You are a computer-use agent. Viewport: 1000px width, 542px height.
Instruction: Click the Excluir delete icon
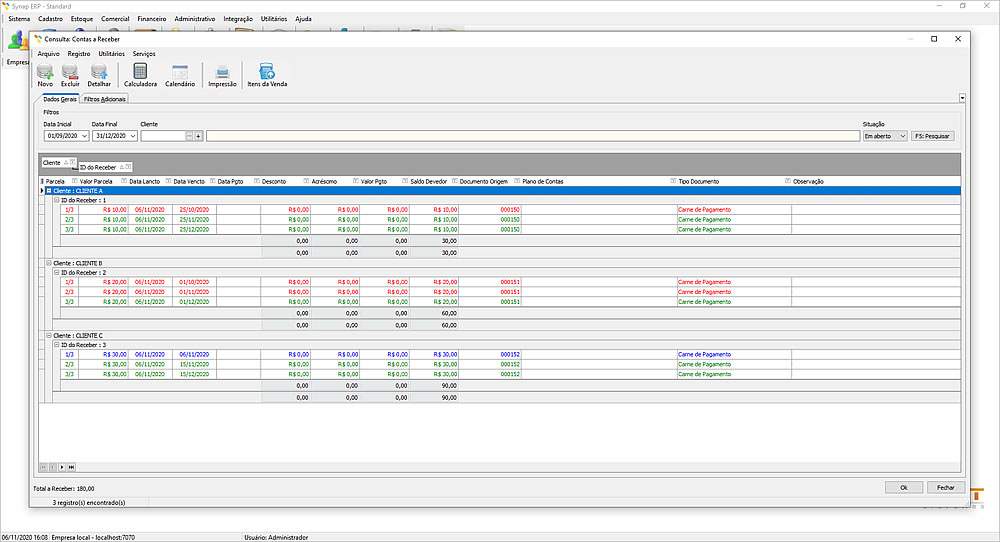(x=70, y=74)
